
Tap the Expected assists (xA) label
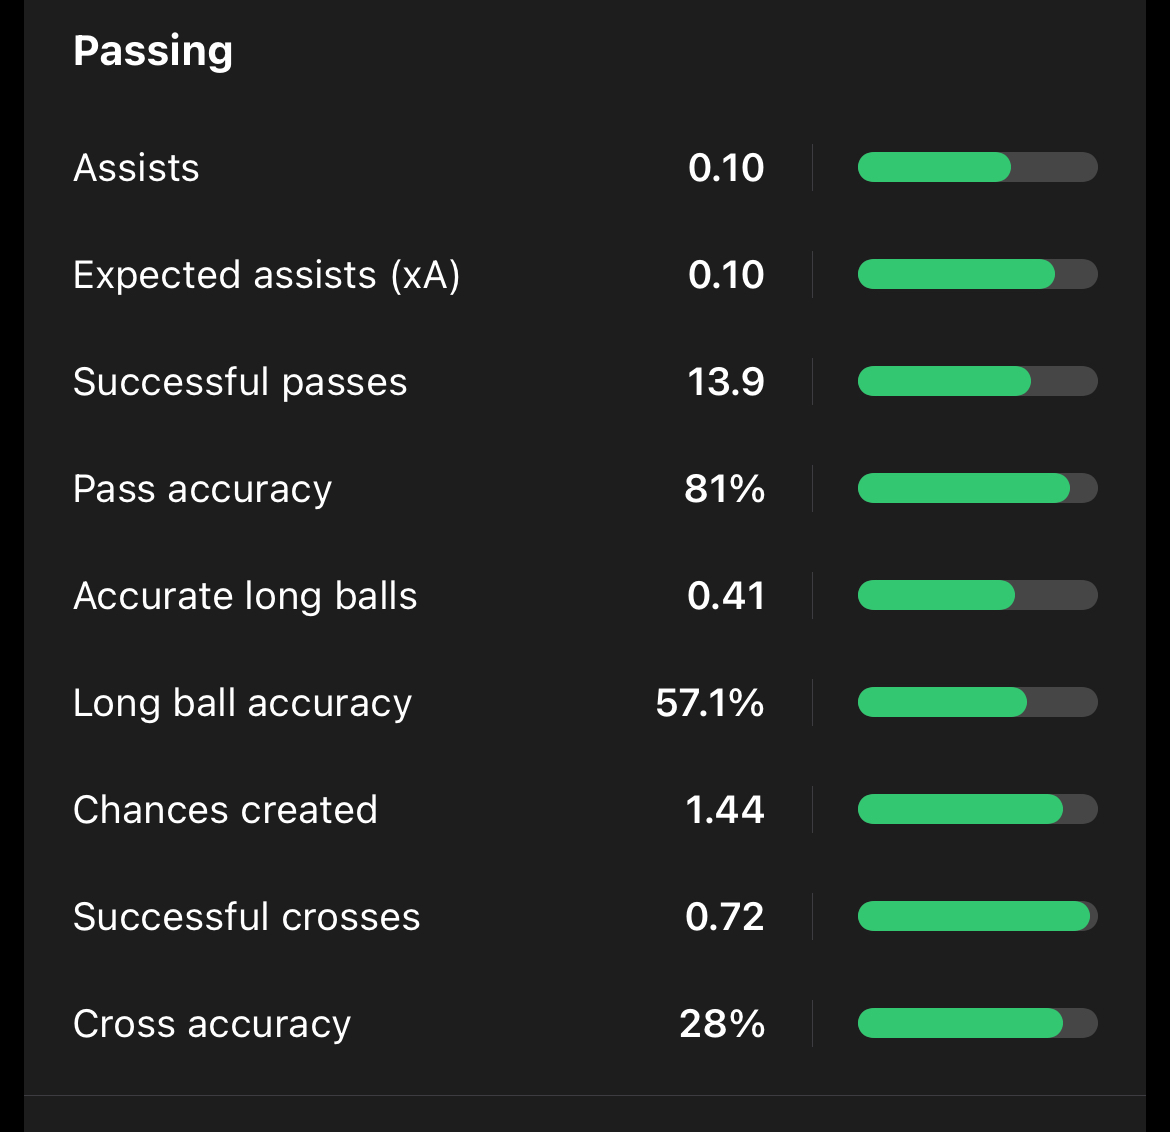(x=267, y=275)
